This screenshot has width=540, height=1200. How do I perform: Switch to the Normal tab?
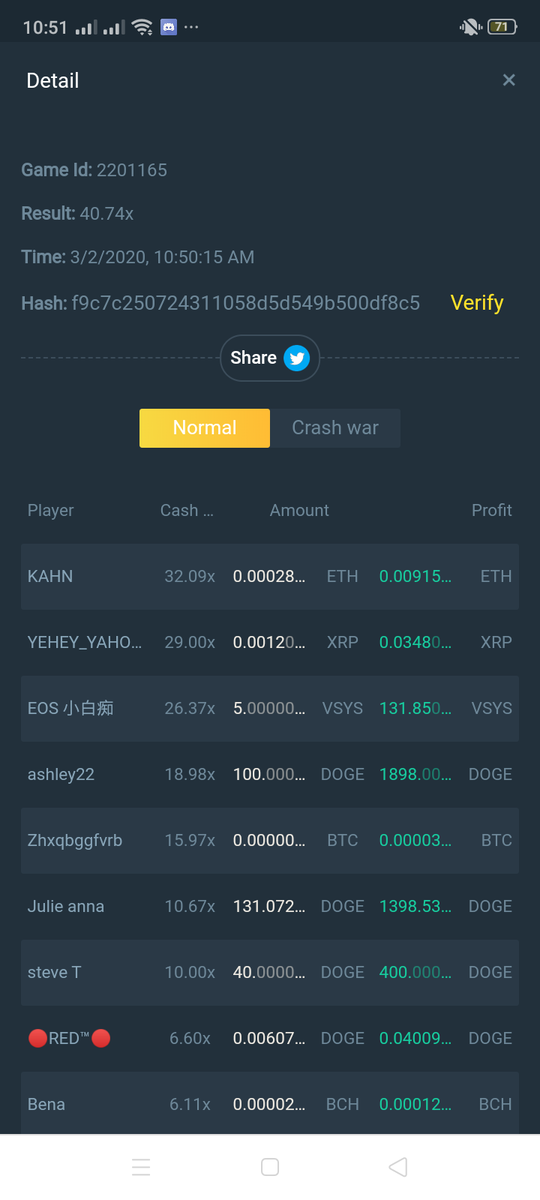[204, 428]
